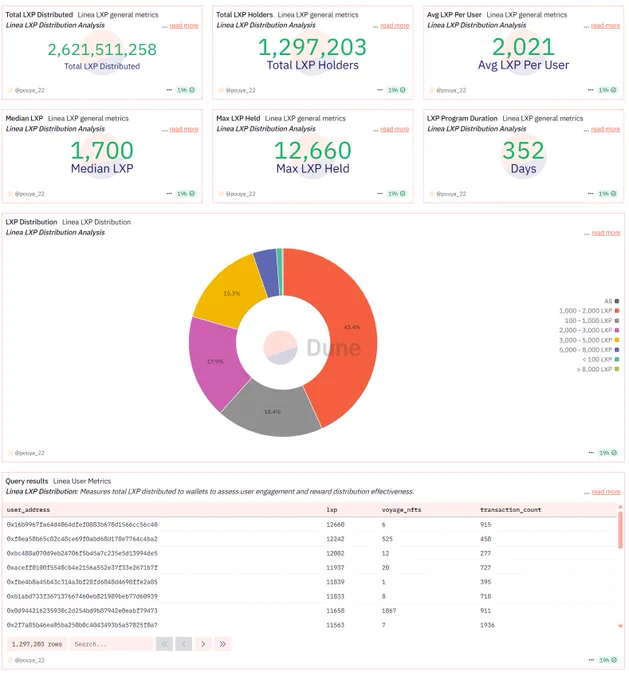Click 19h refresh badge on LXP Distribution chart

tap(608, 453)
